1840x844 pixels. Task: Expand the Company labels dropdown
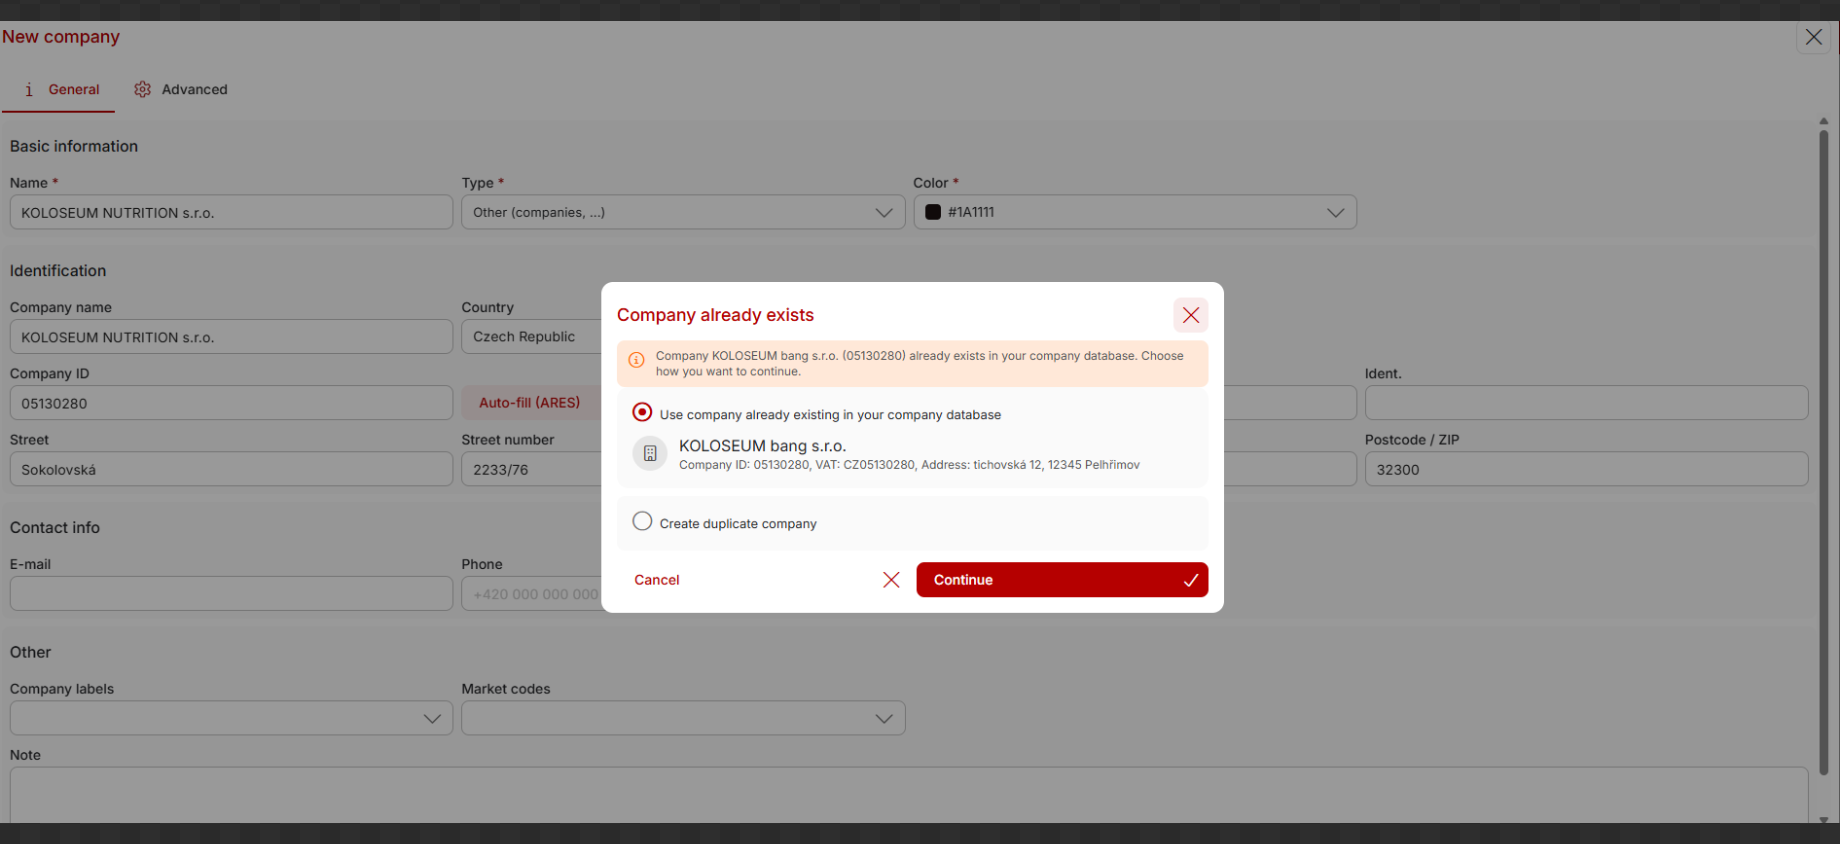click(x=432, y=718)
